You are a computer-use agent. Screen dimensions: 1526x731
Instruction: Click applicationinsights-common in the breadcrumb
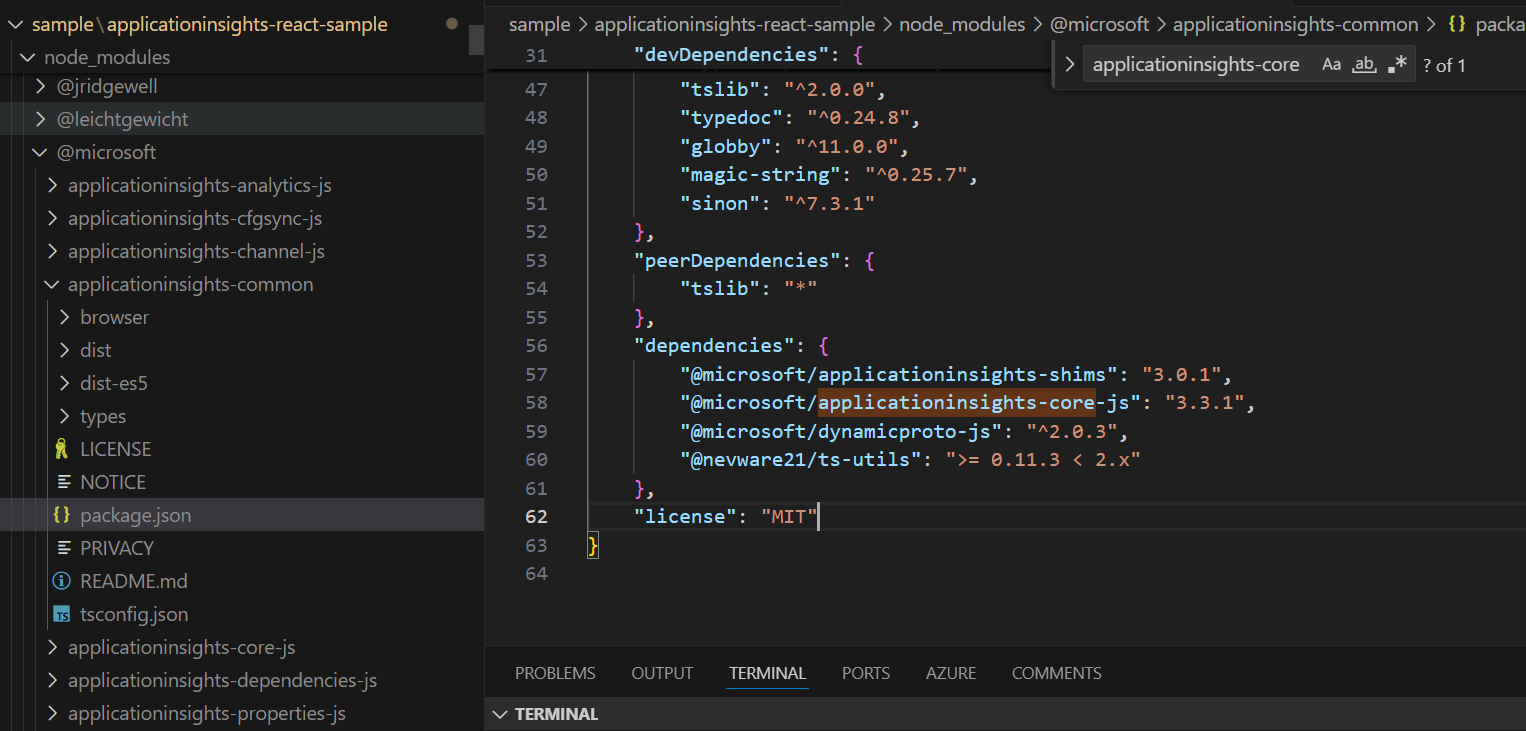(1296, 24)
